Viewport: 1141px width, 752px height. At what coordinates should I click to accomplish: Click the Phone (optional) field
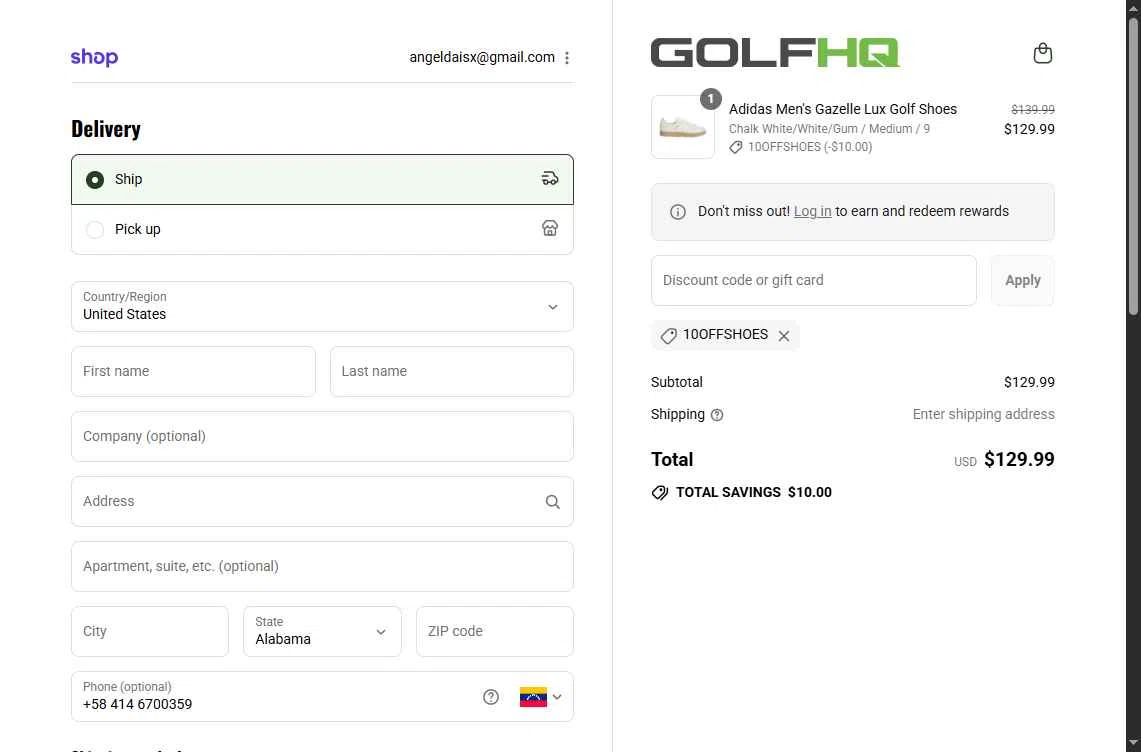(322, 697)
